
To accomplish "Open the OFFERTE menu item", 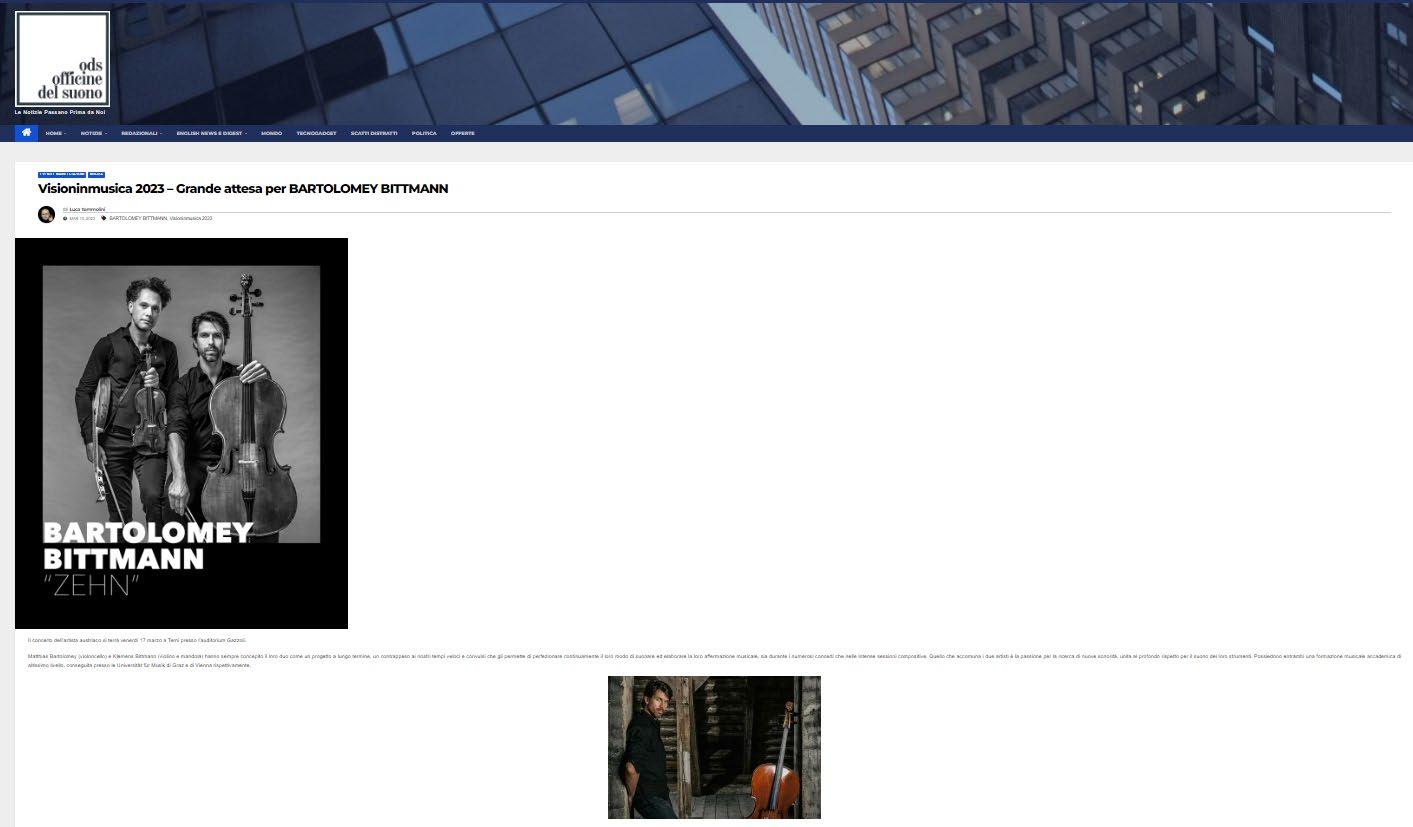I will pos(462,133).
